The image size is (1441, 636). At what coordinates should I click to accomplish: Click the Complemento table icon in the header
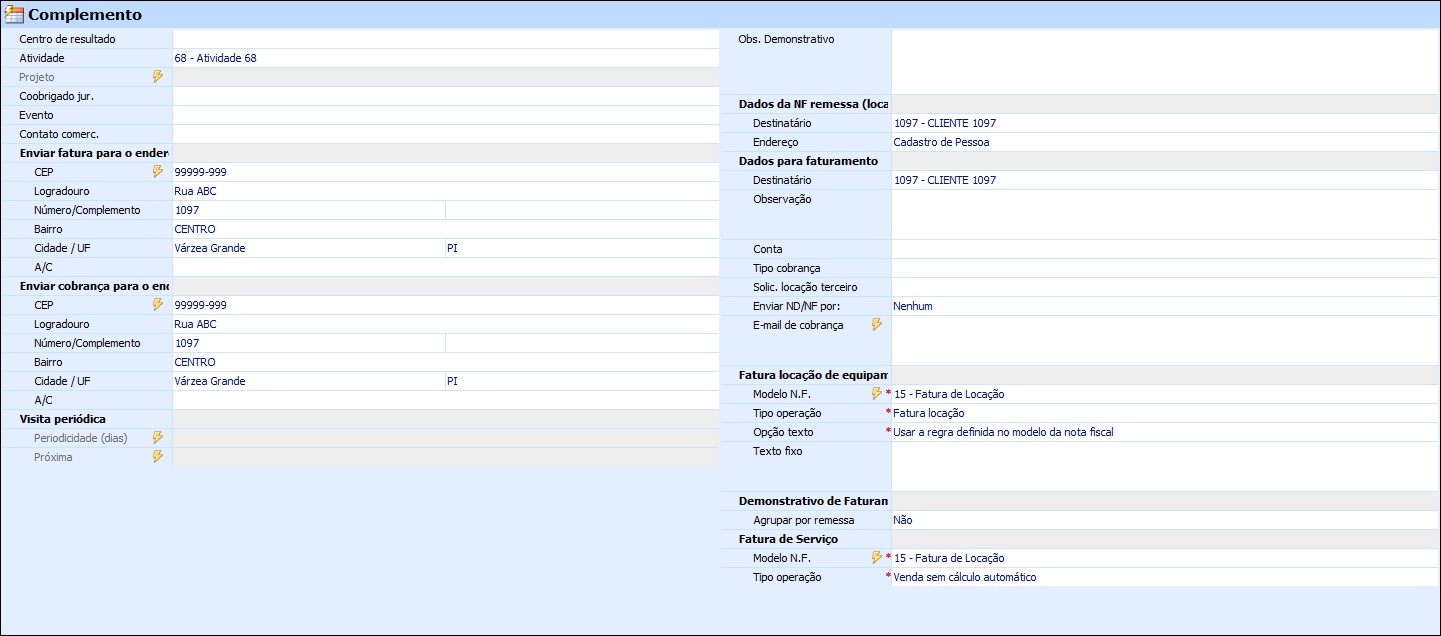(x=15, y=15)
